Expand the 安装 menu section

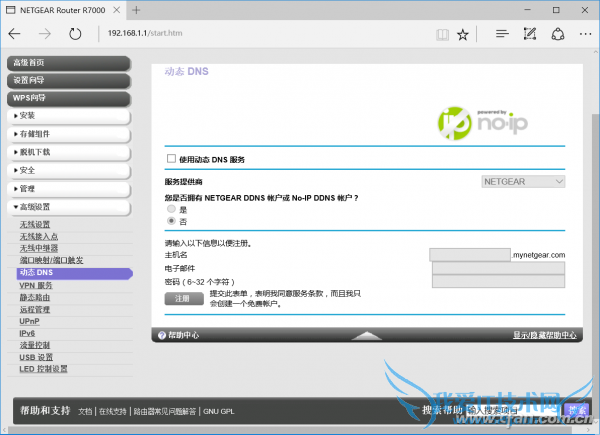69,116
